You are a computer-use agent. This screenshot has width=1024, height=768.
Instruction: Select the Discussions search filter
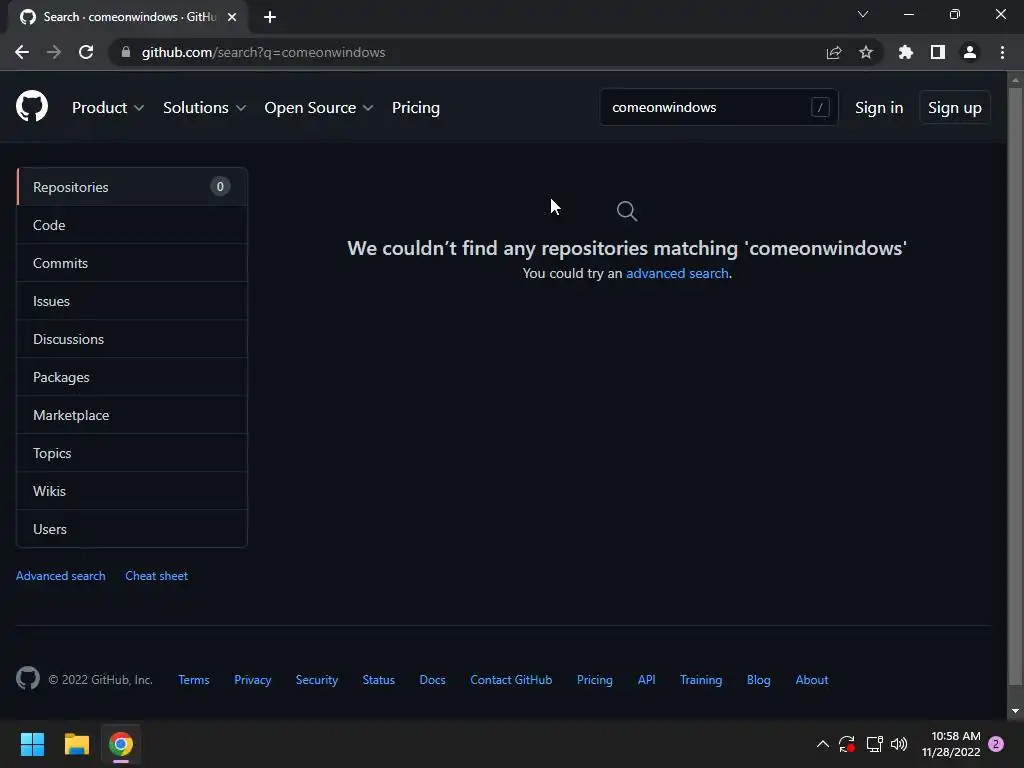[x=132, y=339]
